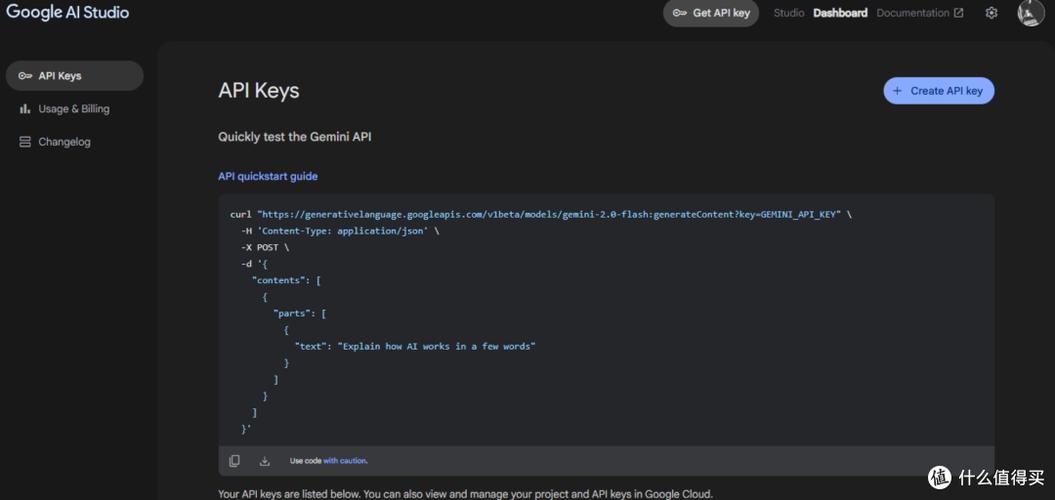This screenshot has height=500, width=1055.
Task: Open settings via the gear icon
Action: pyautogui.click(x=991, y=13)
